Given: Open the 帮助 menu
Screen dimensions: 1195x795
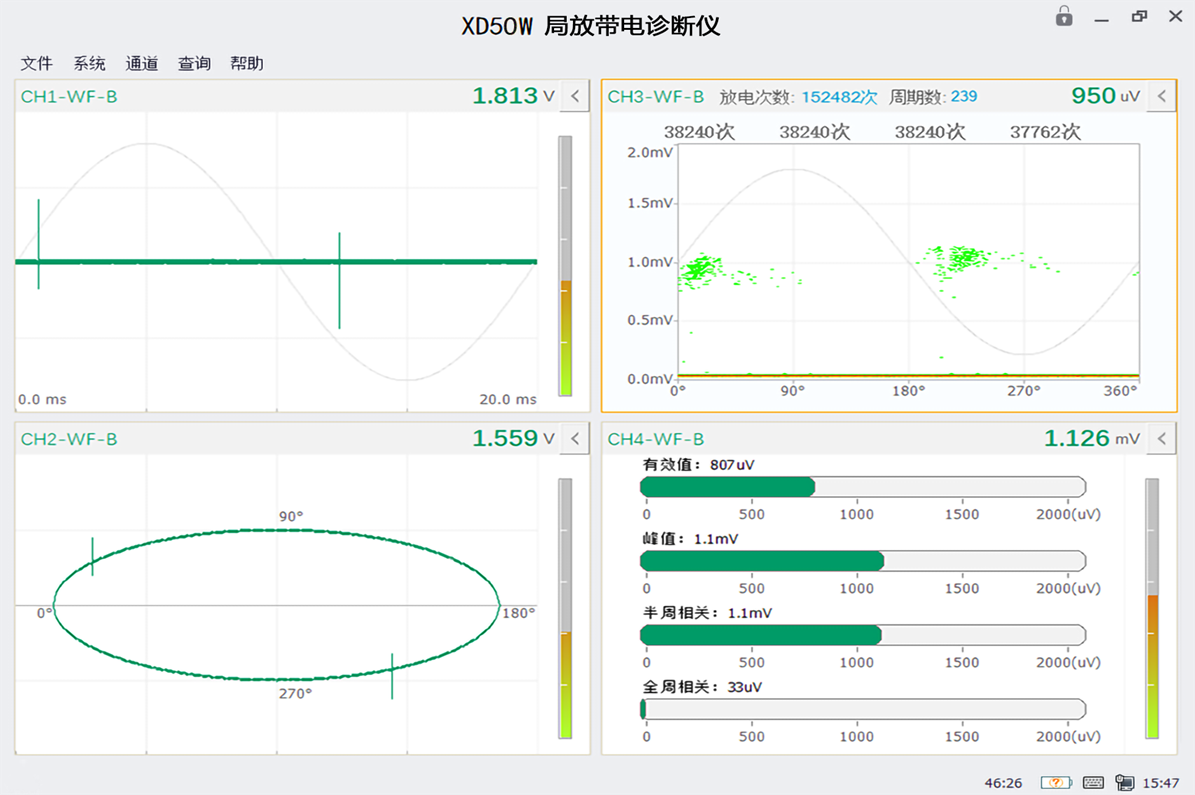Looking at the screenshot, I should tap(247, 63).
